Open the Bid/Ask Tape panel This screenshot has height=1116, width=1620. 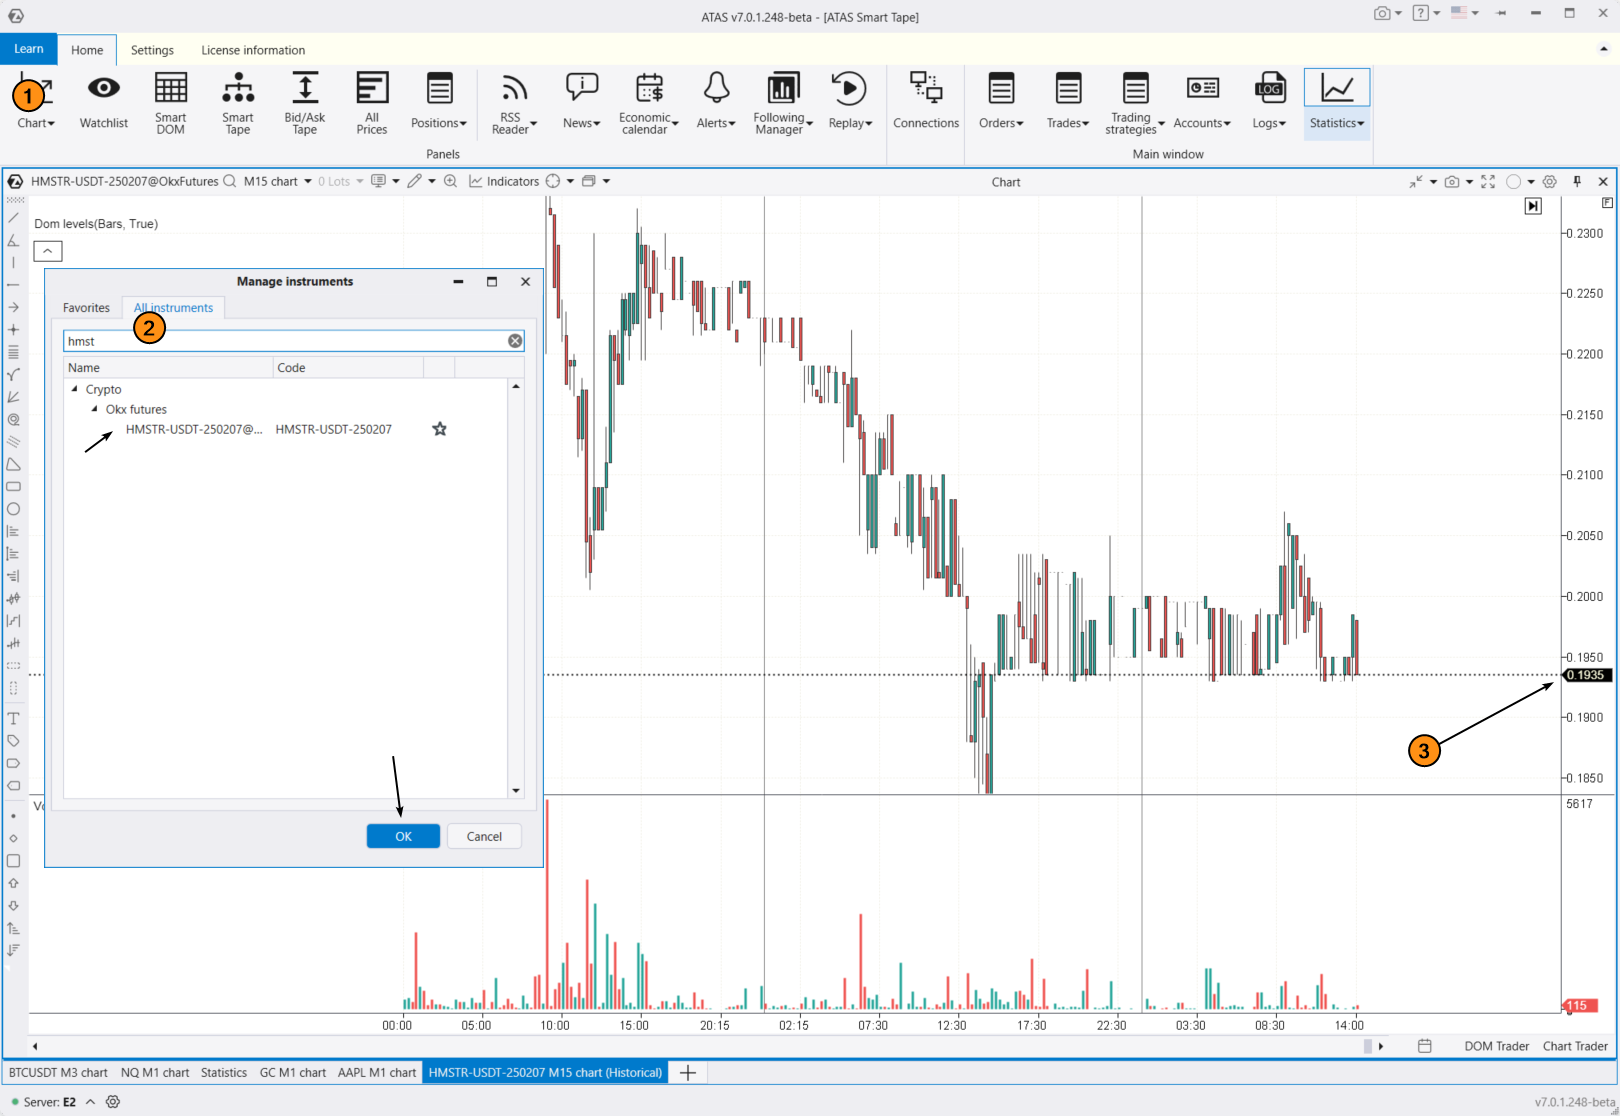[304, 101]
